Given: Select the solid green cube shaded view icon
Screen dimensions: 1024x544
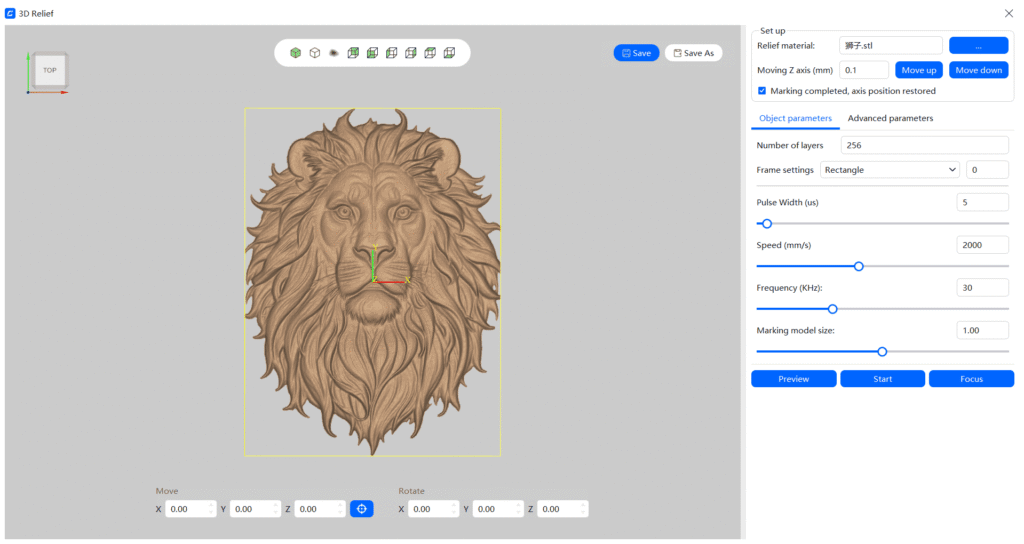Looking at the screenshot, I should coord(295,53).
